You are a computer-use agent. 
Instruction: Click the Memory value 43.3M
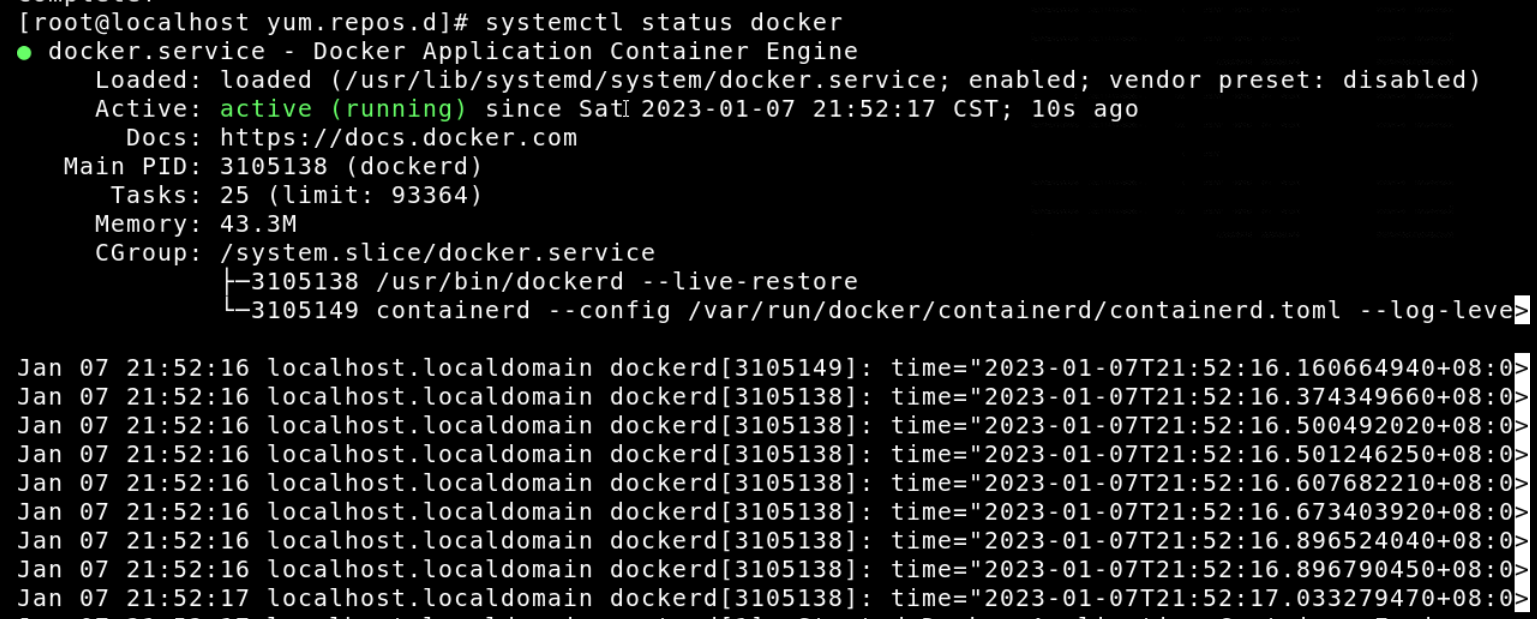258,224
